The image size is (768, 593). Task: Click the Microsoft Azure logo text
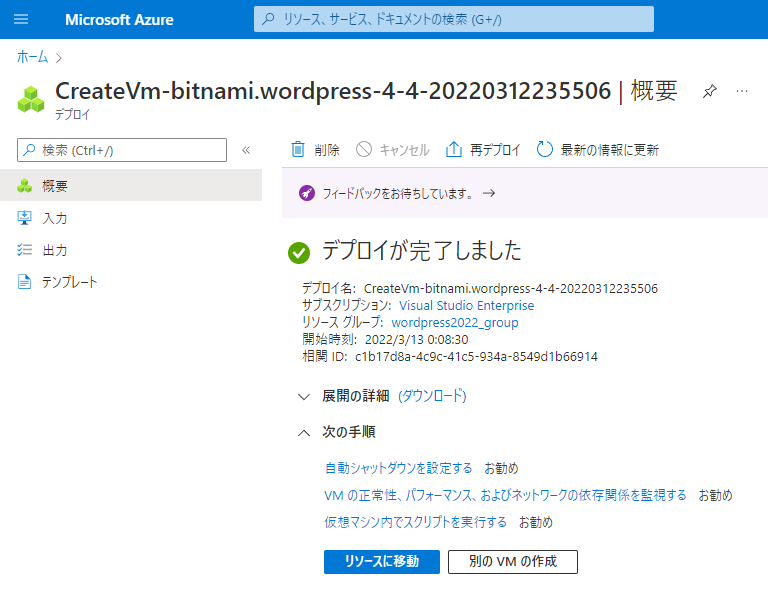pyautogui.click(x=119, y=20)
